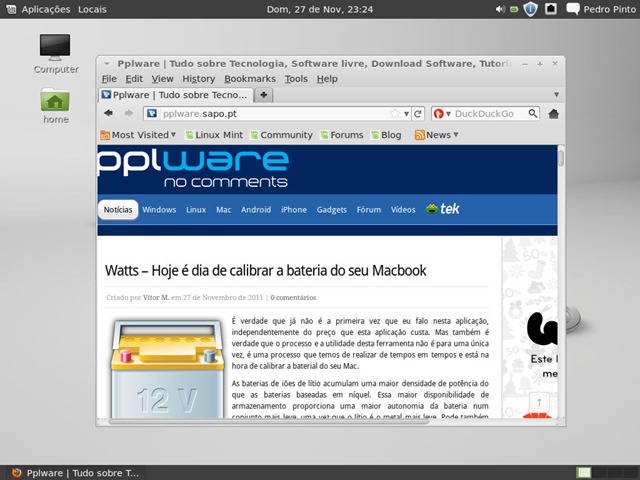Click the volume speaker icon in panel
The width and height of the screenshot is (640, 480).
[x=500, y=9]
